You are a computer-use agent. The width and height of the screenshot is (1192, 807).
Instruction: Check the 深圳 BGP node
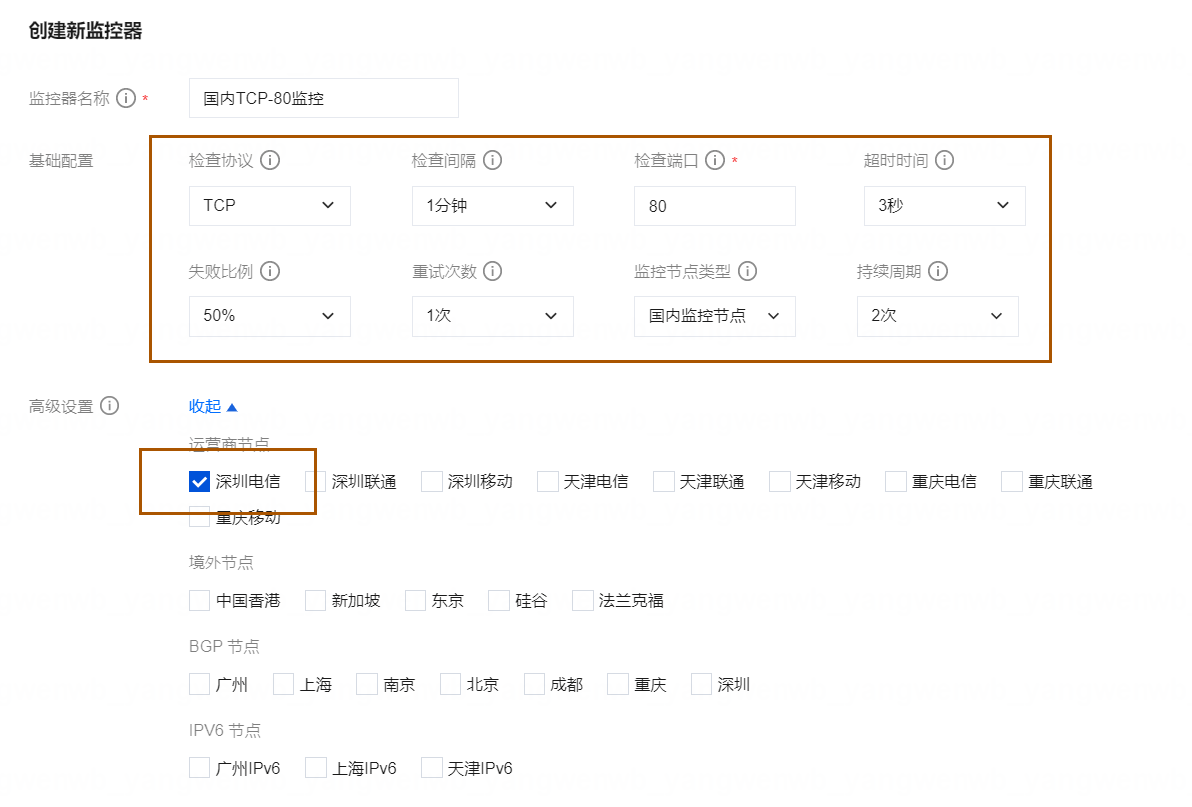pyautogui.click(x=702, y=684)
